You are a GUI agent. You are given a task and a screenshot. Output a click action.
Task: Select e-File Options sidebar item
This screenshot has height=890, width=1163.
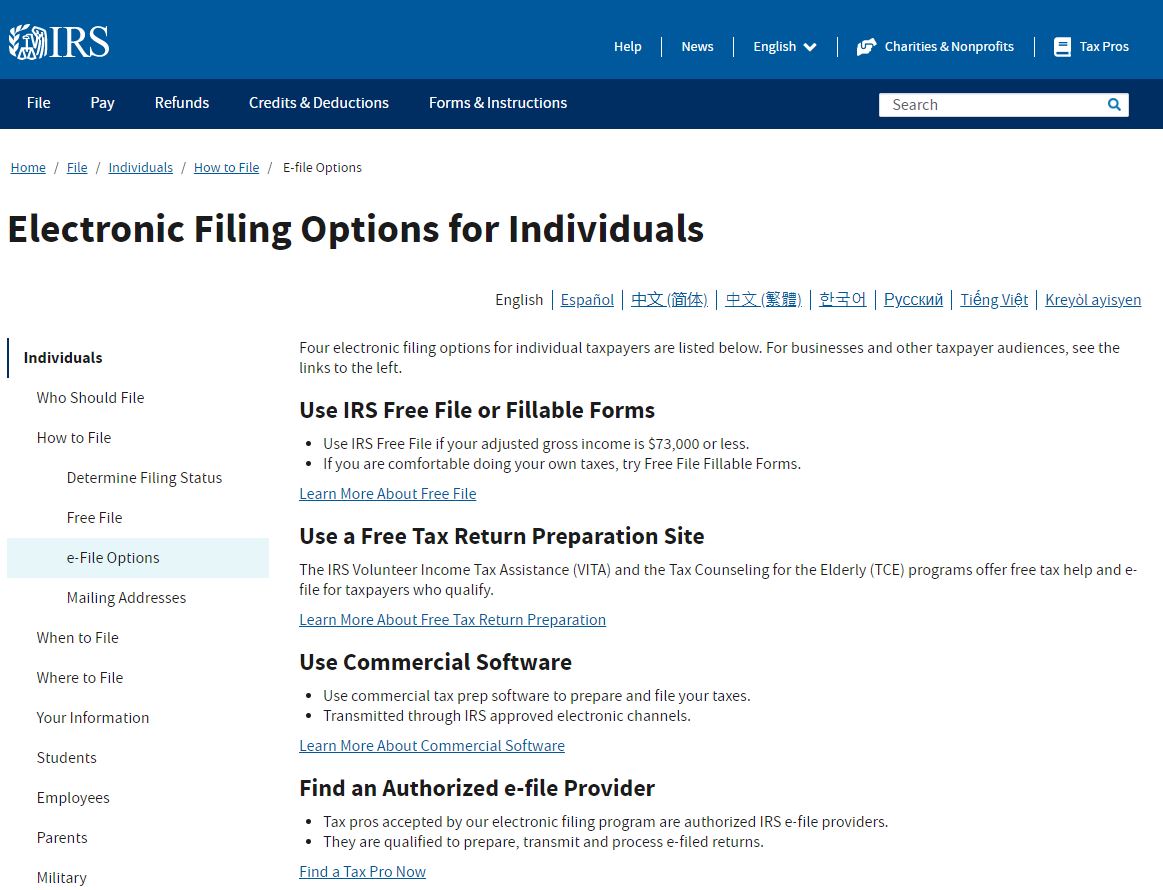(138, 558)
